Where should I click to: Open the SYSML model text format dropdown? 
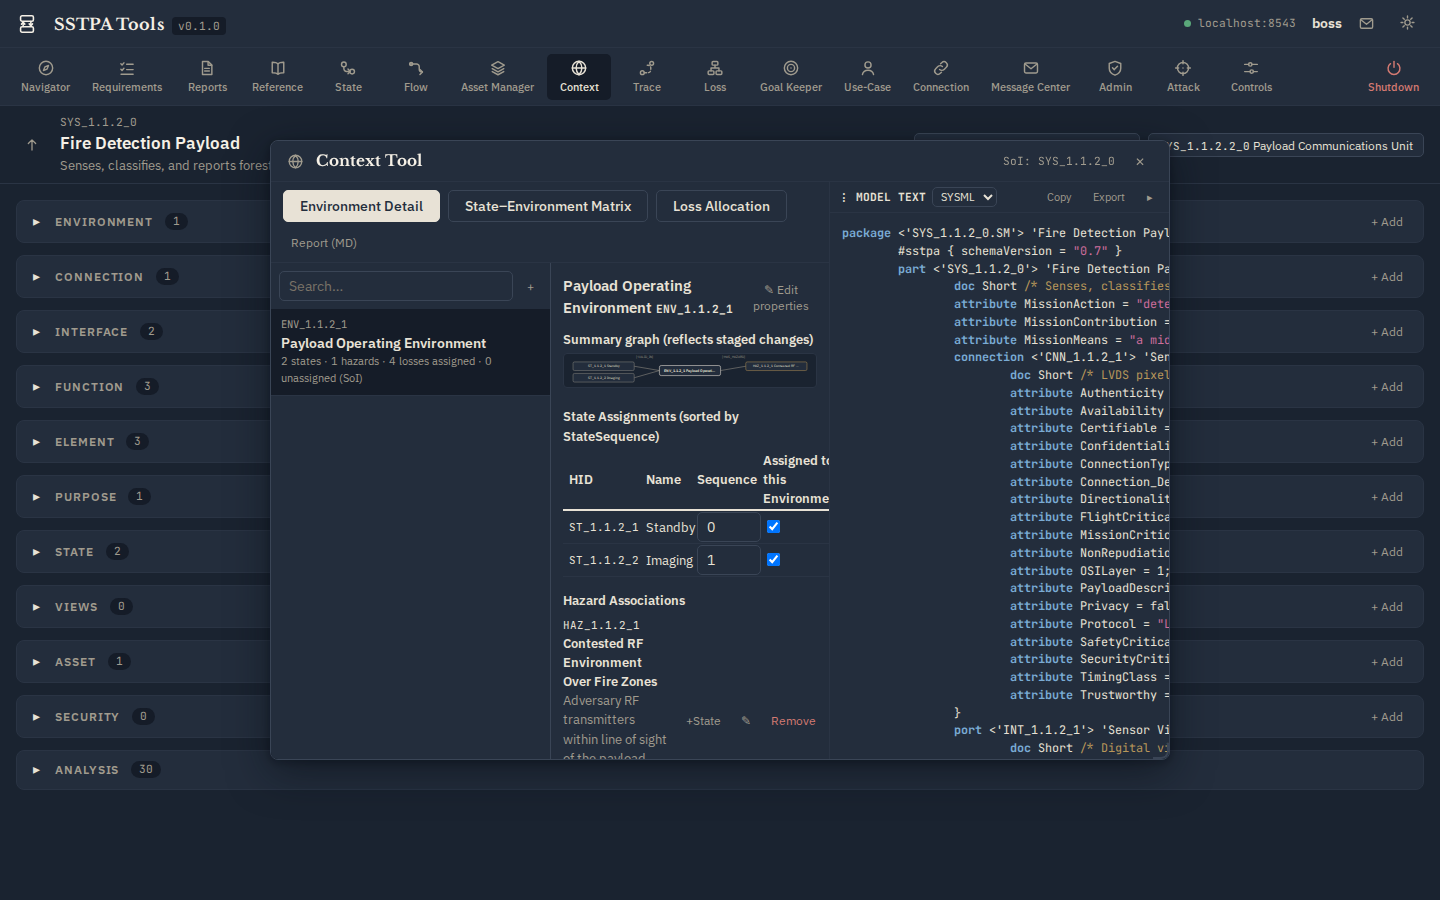tap(964, 197)
